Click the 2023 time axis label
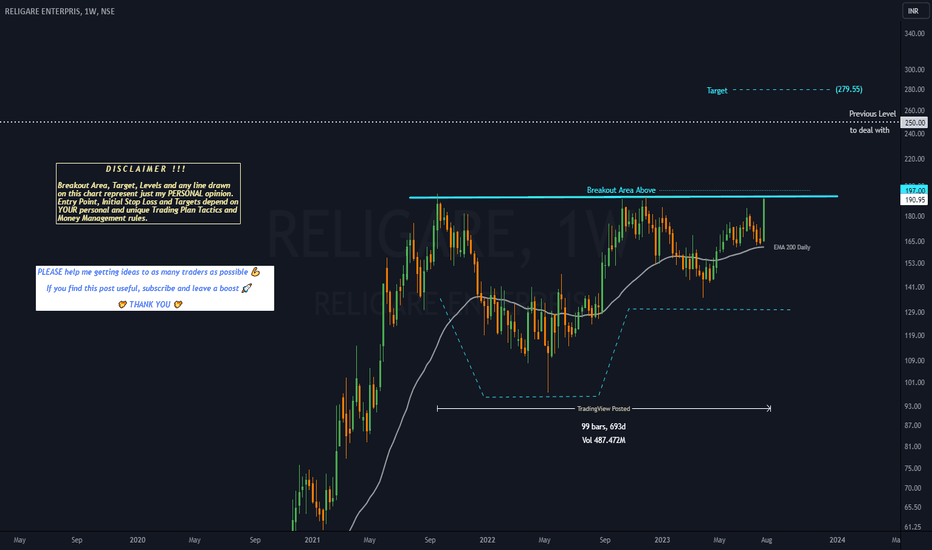932x550 pixels. [x=662, y=540]
